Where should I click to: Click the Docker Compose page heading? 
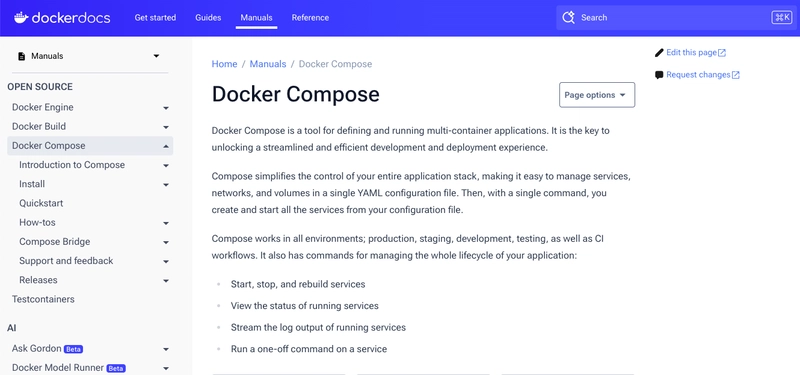point(295,94)
